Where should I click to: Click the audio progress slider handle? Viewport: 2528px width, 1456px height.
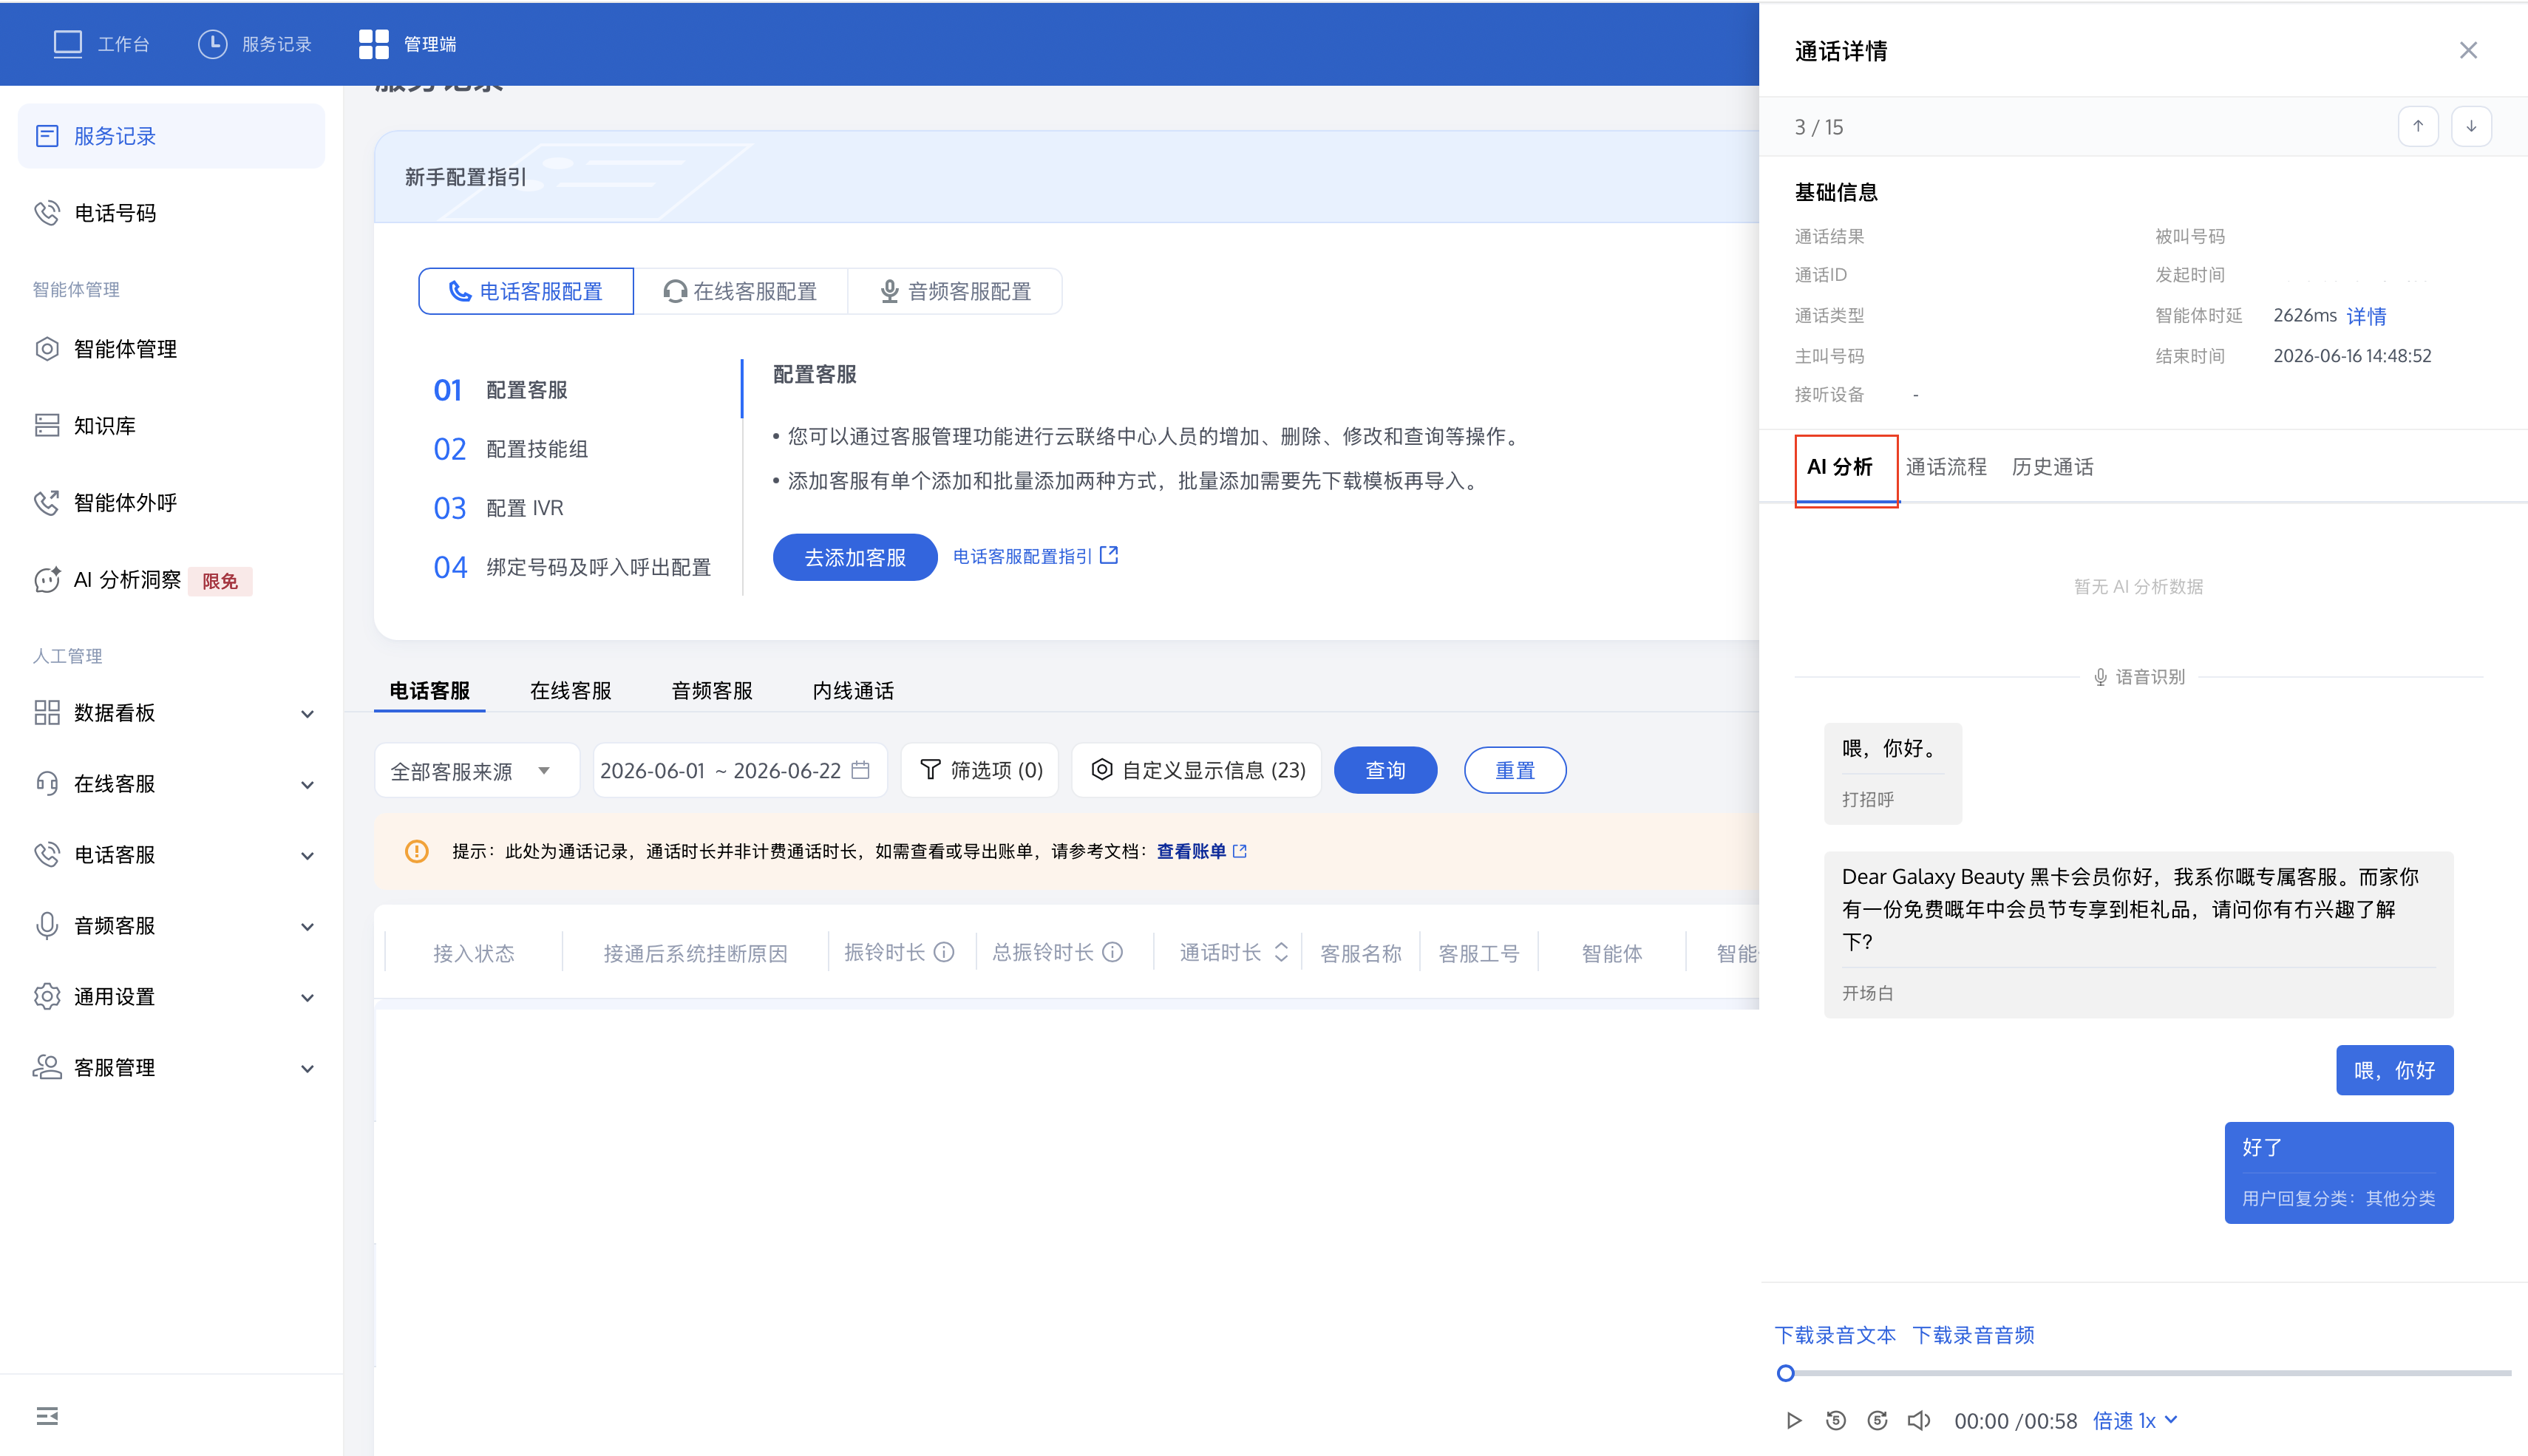[1785, 1373]
